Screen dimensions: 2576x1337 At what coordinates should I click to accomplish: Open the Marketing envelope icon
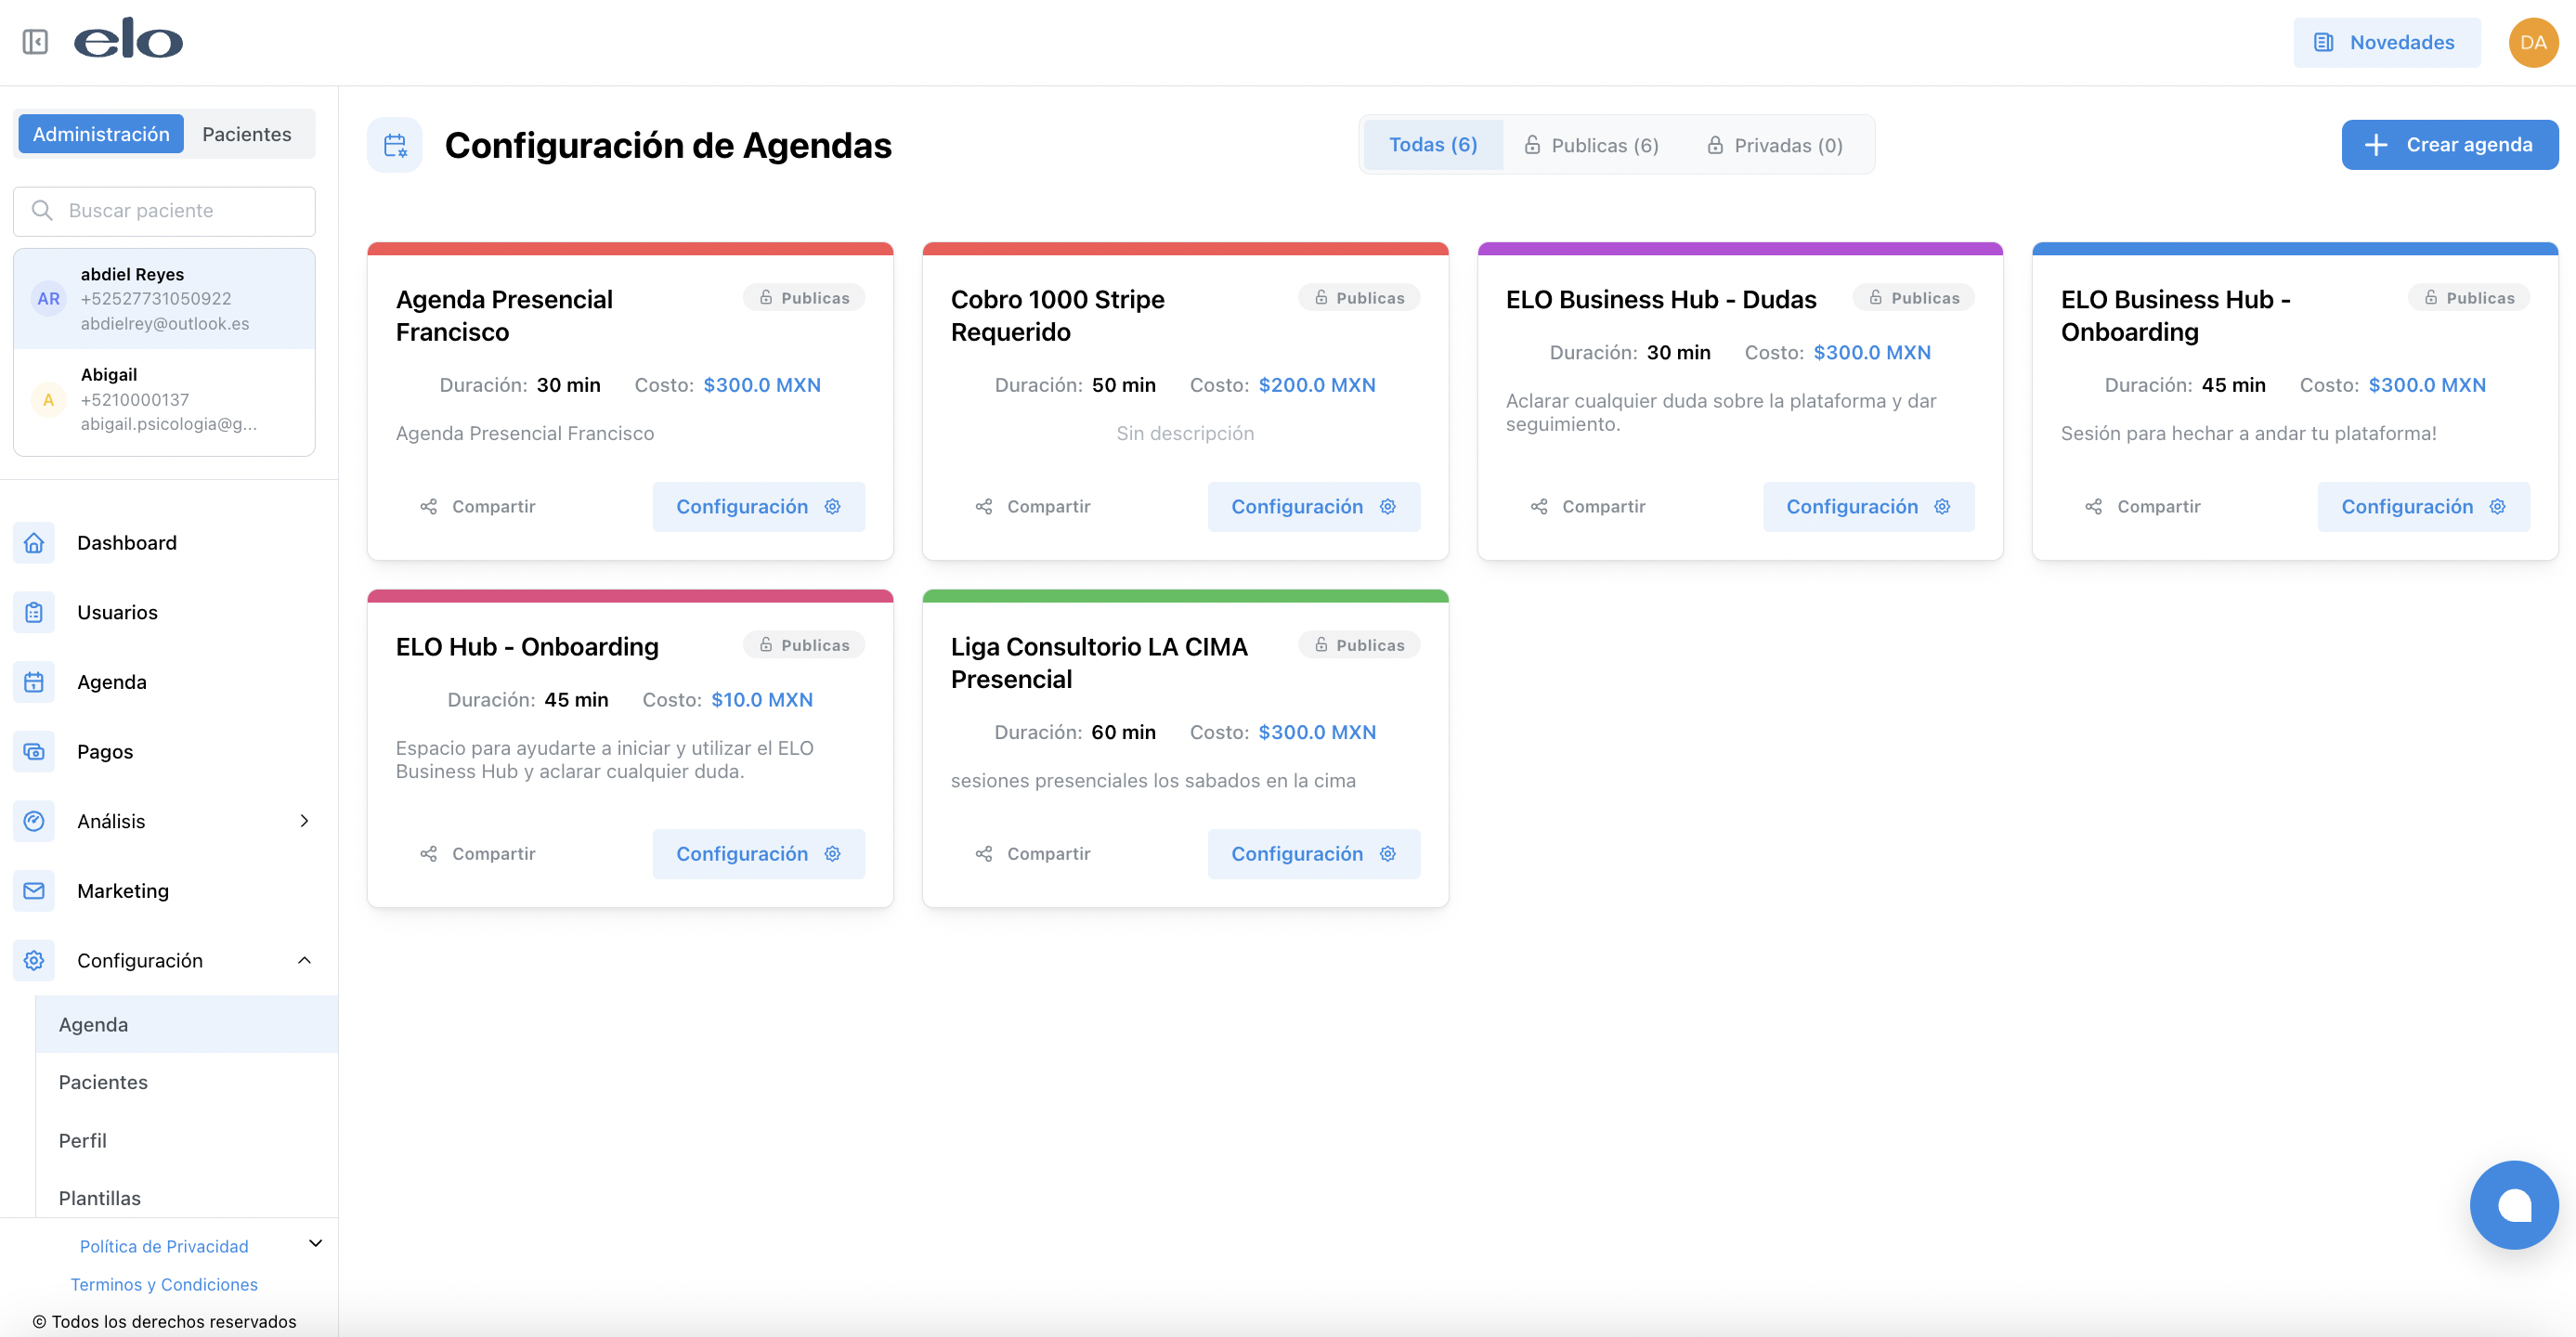[x=34, y=890]
